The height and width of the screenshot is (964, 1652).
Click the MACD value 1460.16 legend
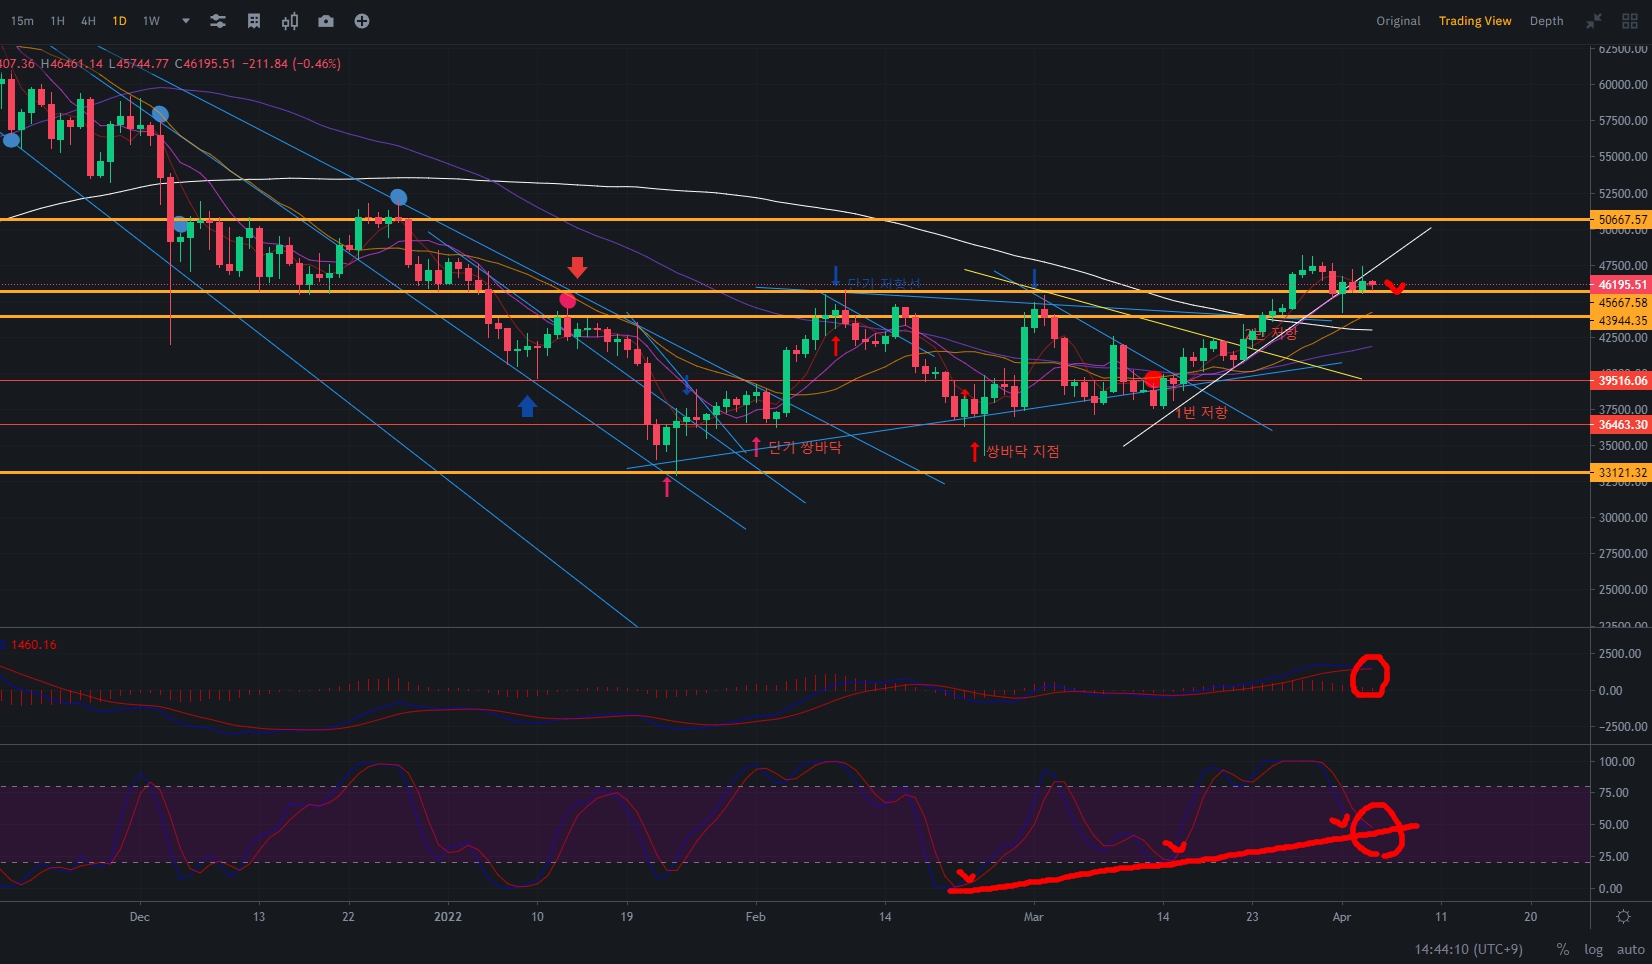[34, 645]
